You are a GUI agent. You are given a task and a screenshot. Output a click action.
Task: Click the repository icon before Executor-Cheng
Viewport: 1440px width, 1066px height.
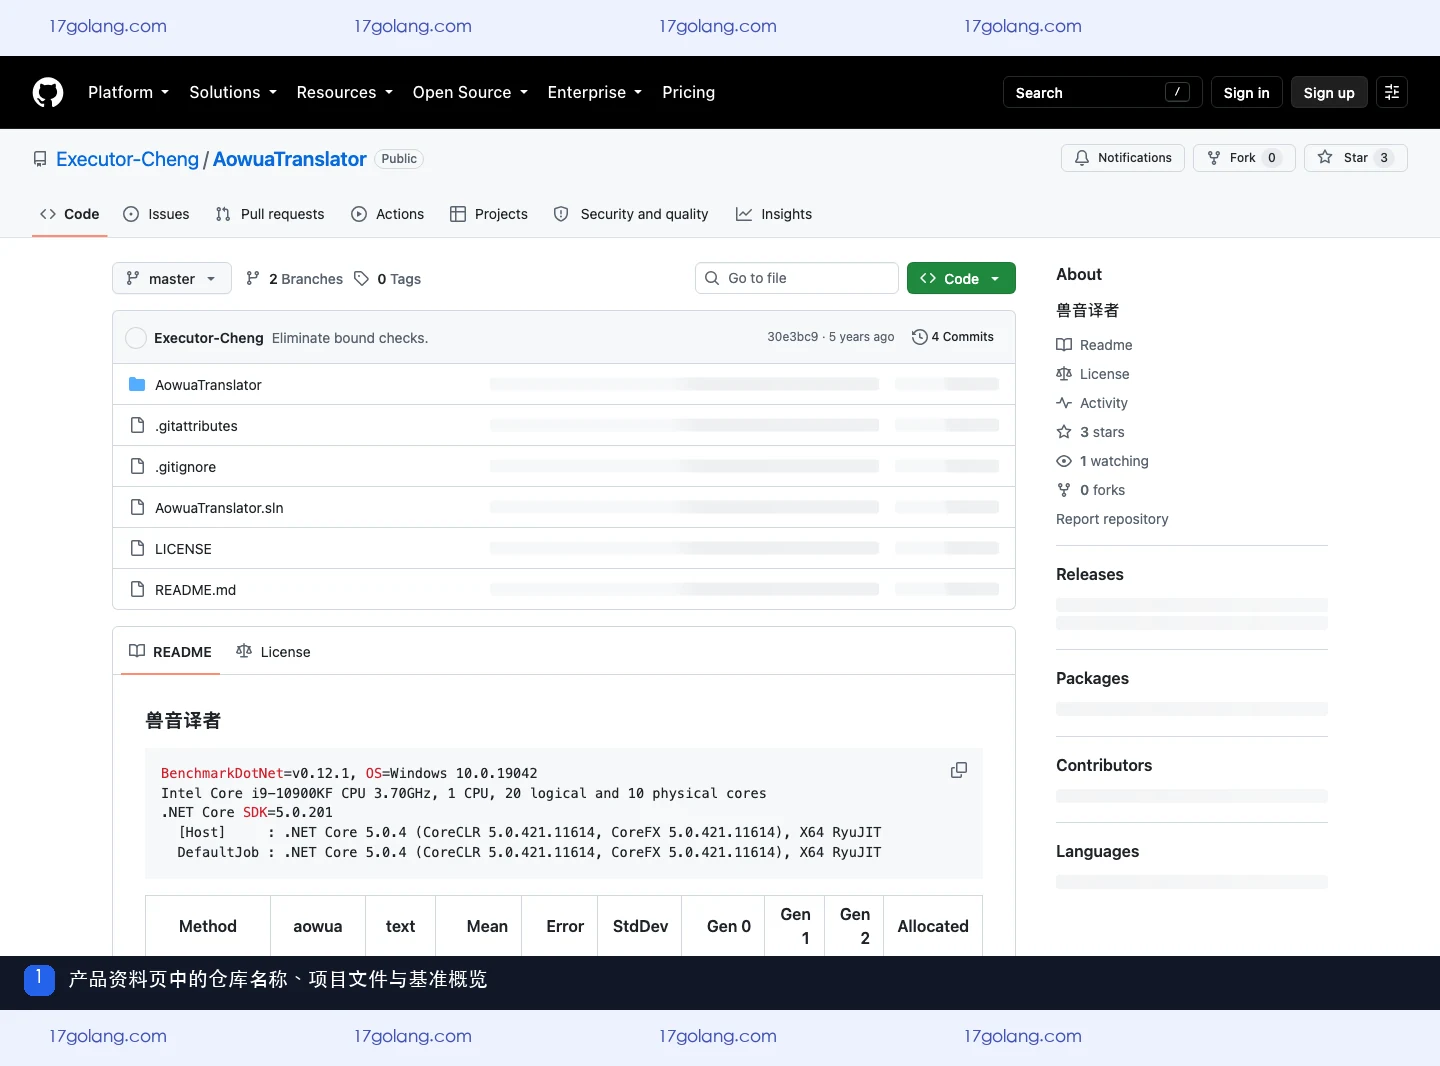(x=40, y=159)
